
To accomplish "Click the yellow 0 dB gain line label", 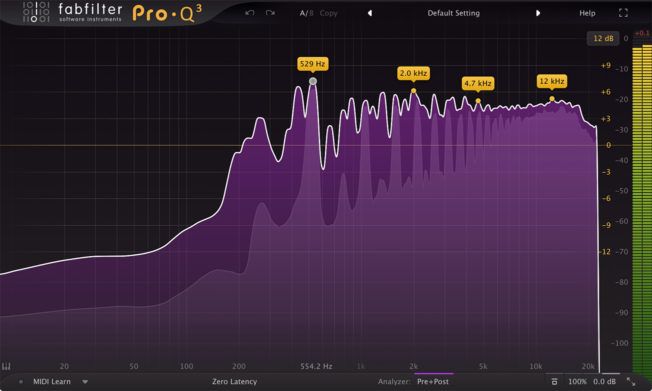I will [609, 145].
